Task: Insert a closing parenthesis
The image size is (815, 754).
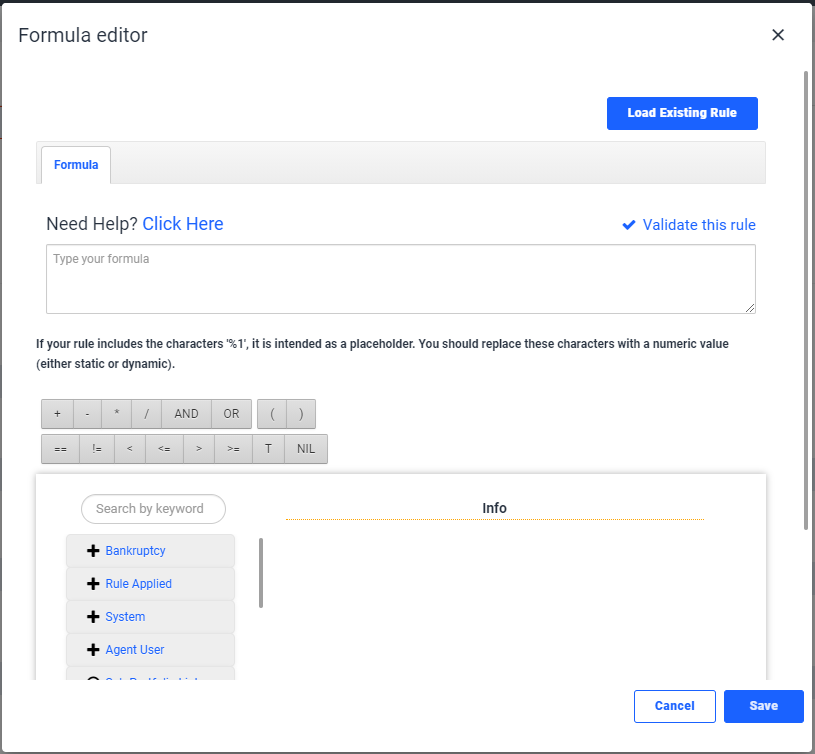Action: click(301, 414)
